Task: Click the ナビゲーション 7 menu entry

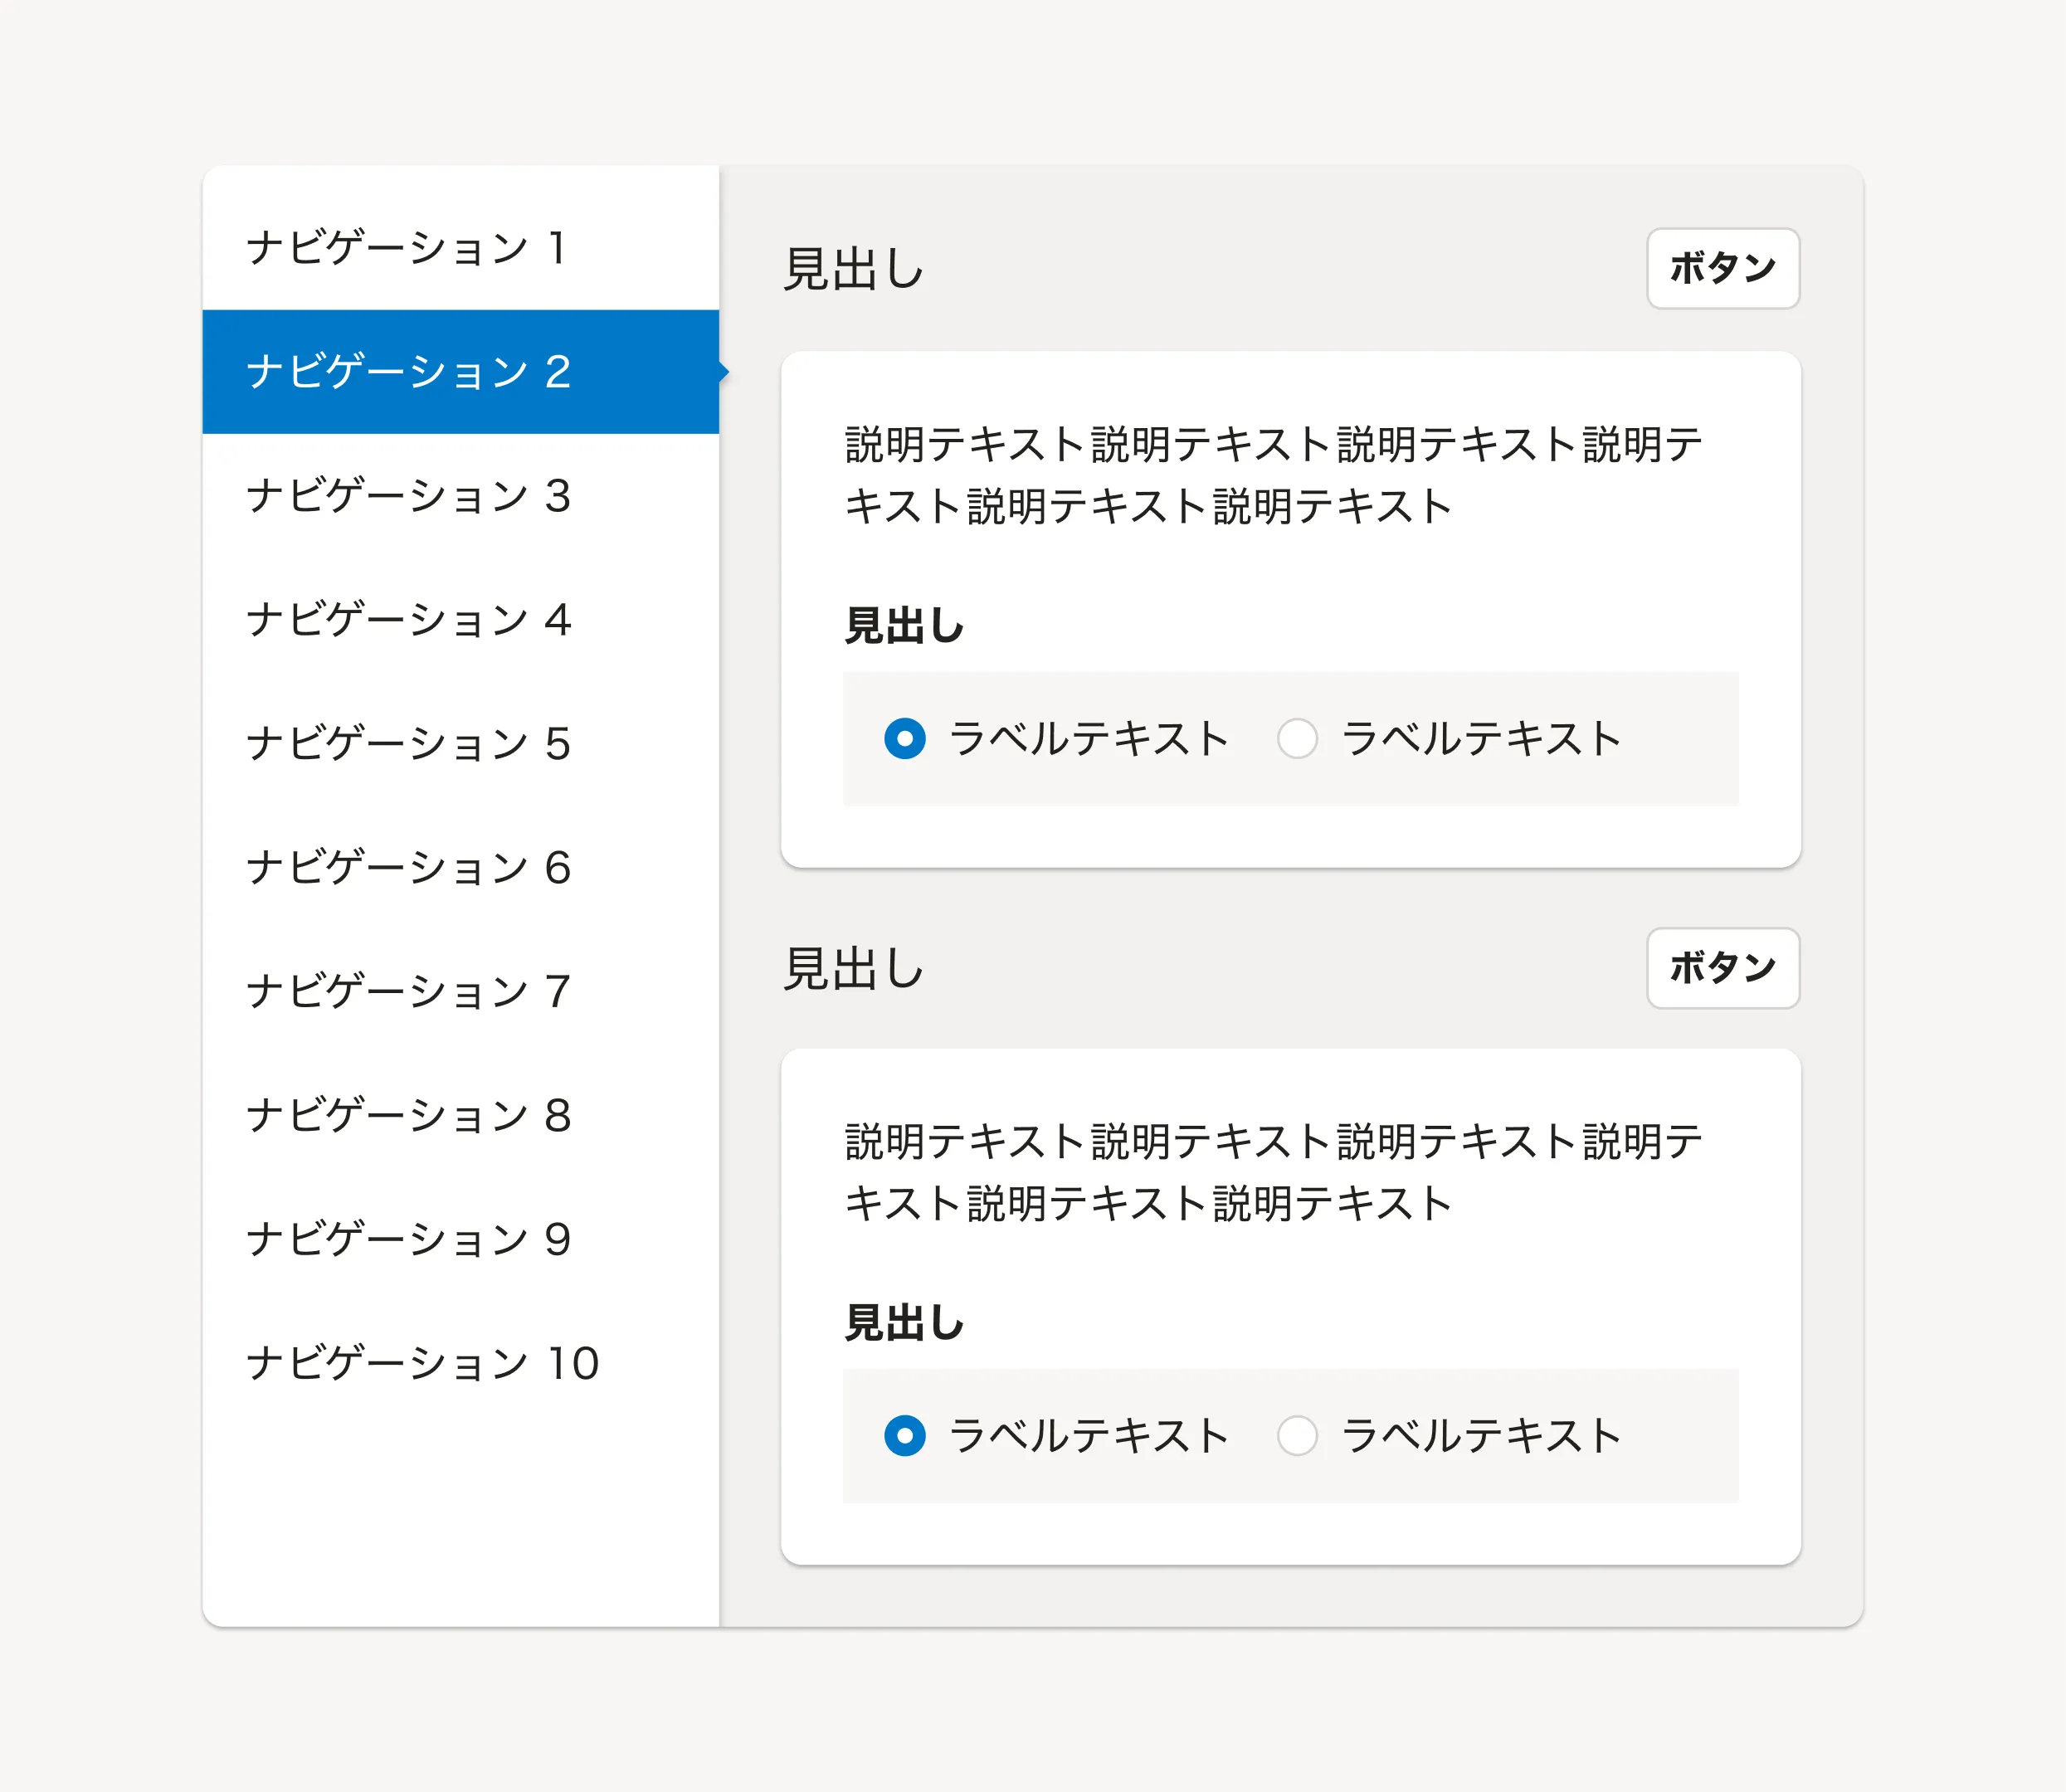Action: coord(409,992)
